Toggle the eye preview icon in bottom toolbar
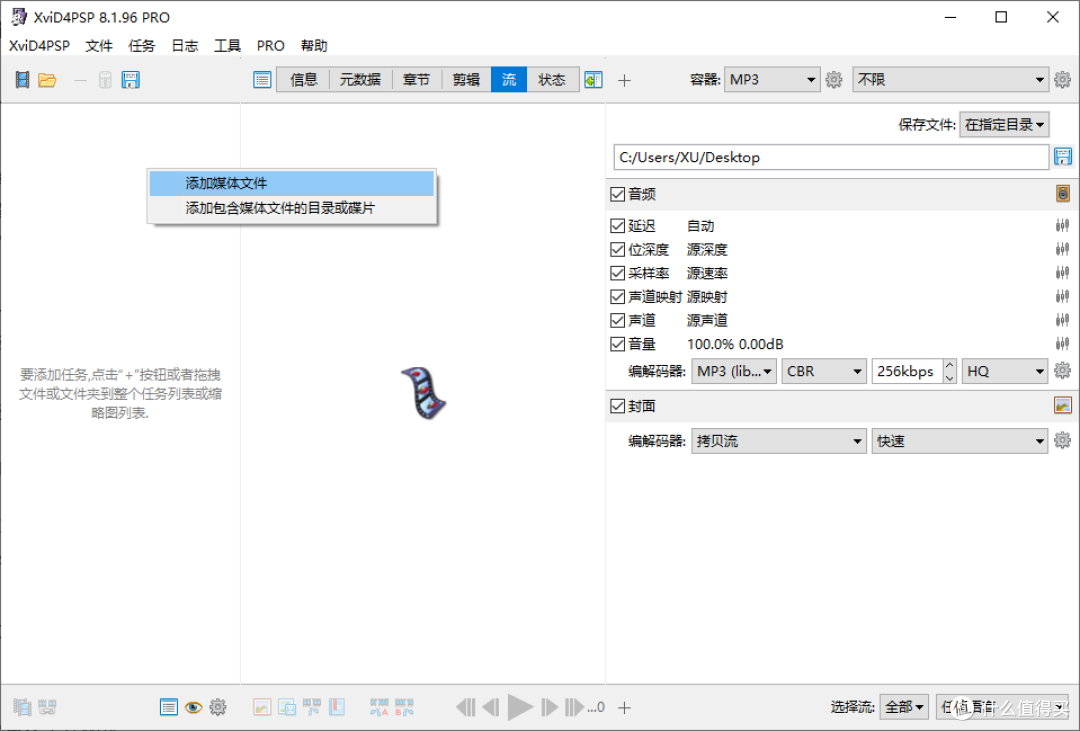 click(194, 707)
